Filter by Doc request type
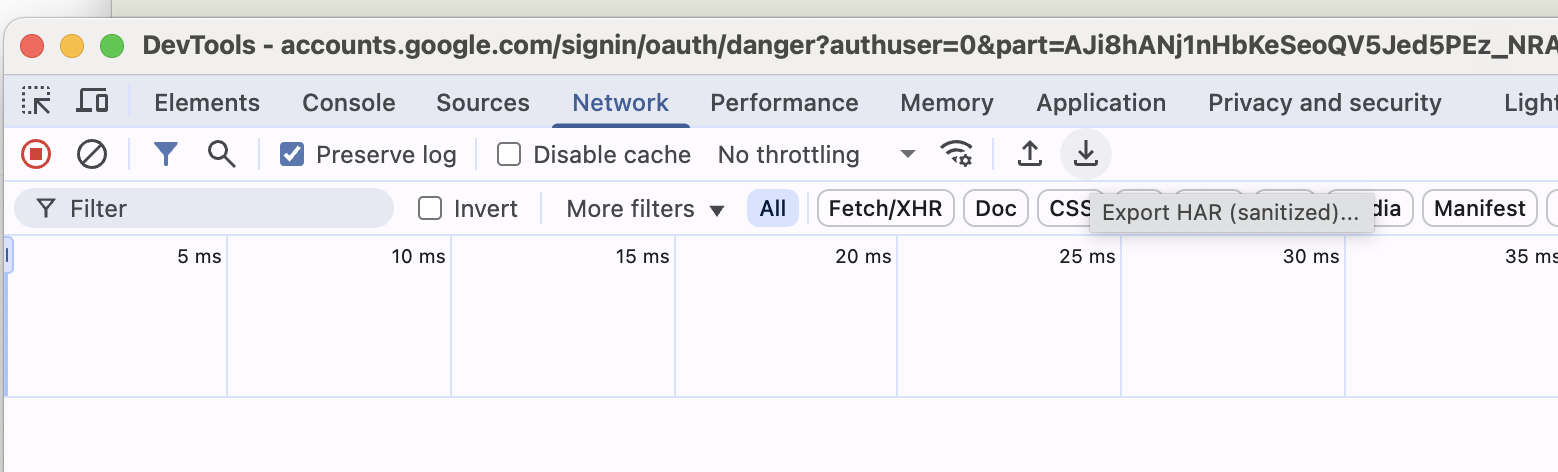Screen dimensions: 1558x472 point(996,208)
